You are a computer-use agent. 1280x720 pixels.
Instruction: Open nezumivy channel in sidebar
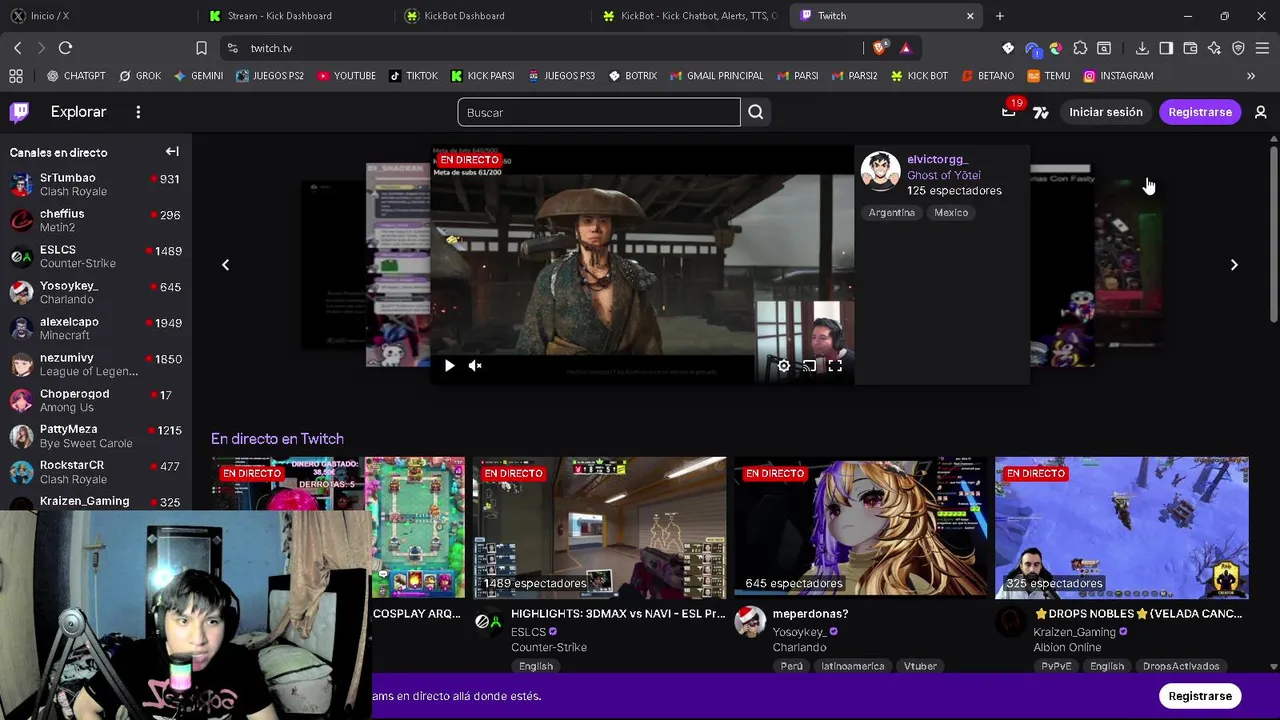[96, 365]
